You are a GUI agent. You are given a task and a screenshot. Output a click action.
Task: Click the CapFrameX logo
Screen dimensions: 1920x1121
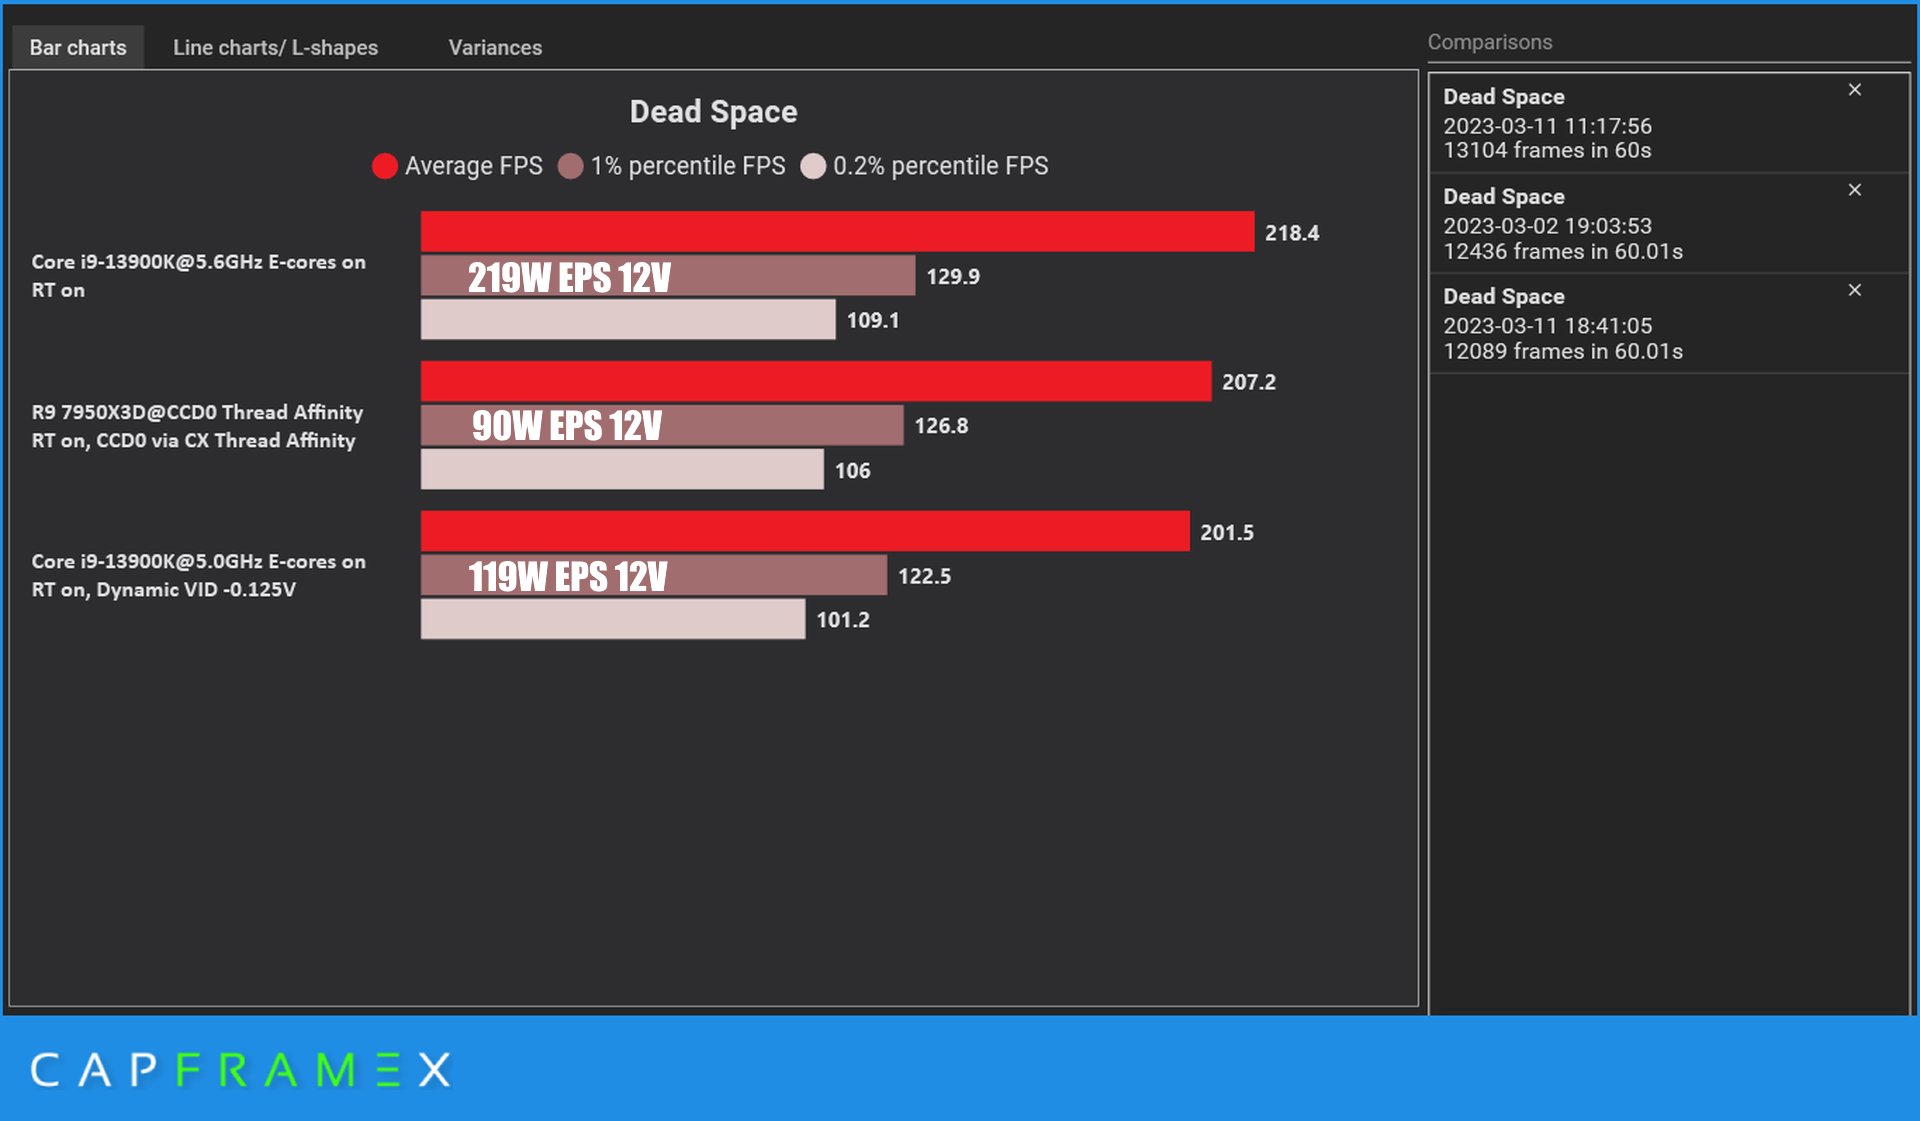coord(240,1070)
